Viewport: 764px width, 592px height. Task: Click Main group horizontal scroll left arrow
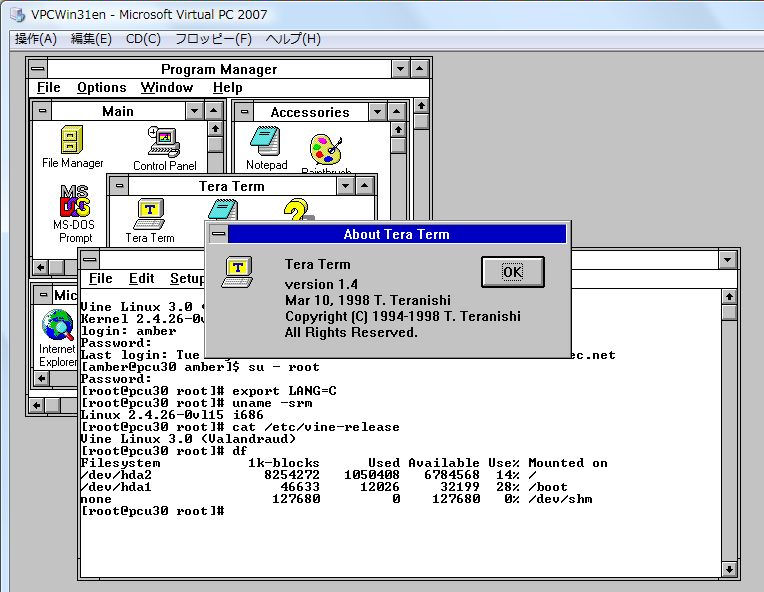pos(41,267)
